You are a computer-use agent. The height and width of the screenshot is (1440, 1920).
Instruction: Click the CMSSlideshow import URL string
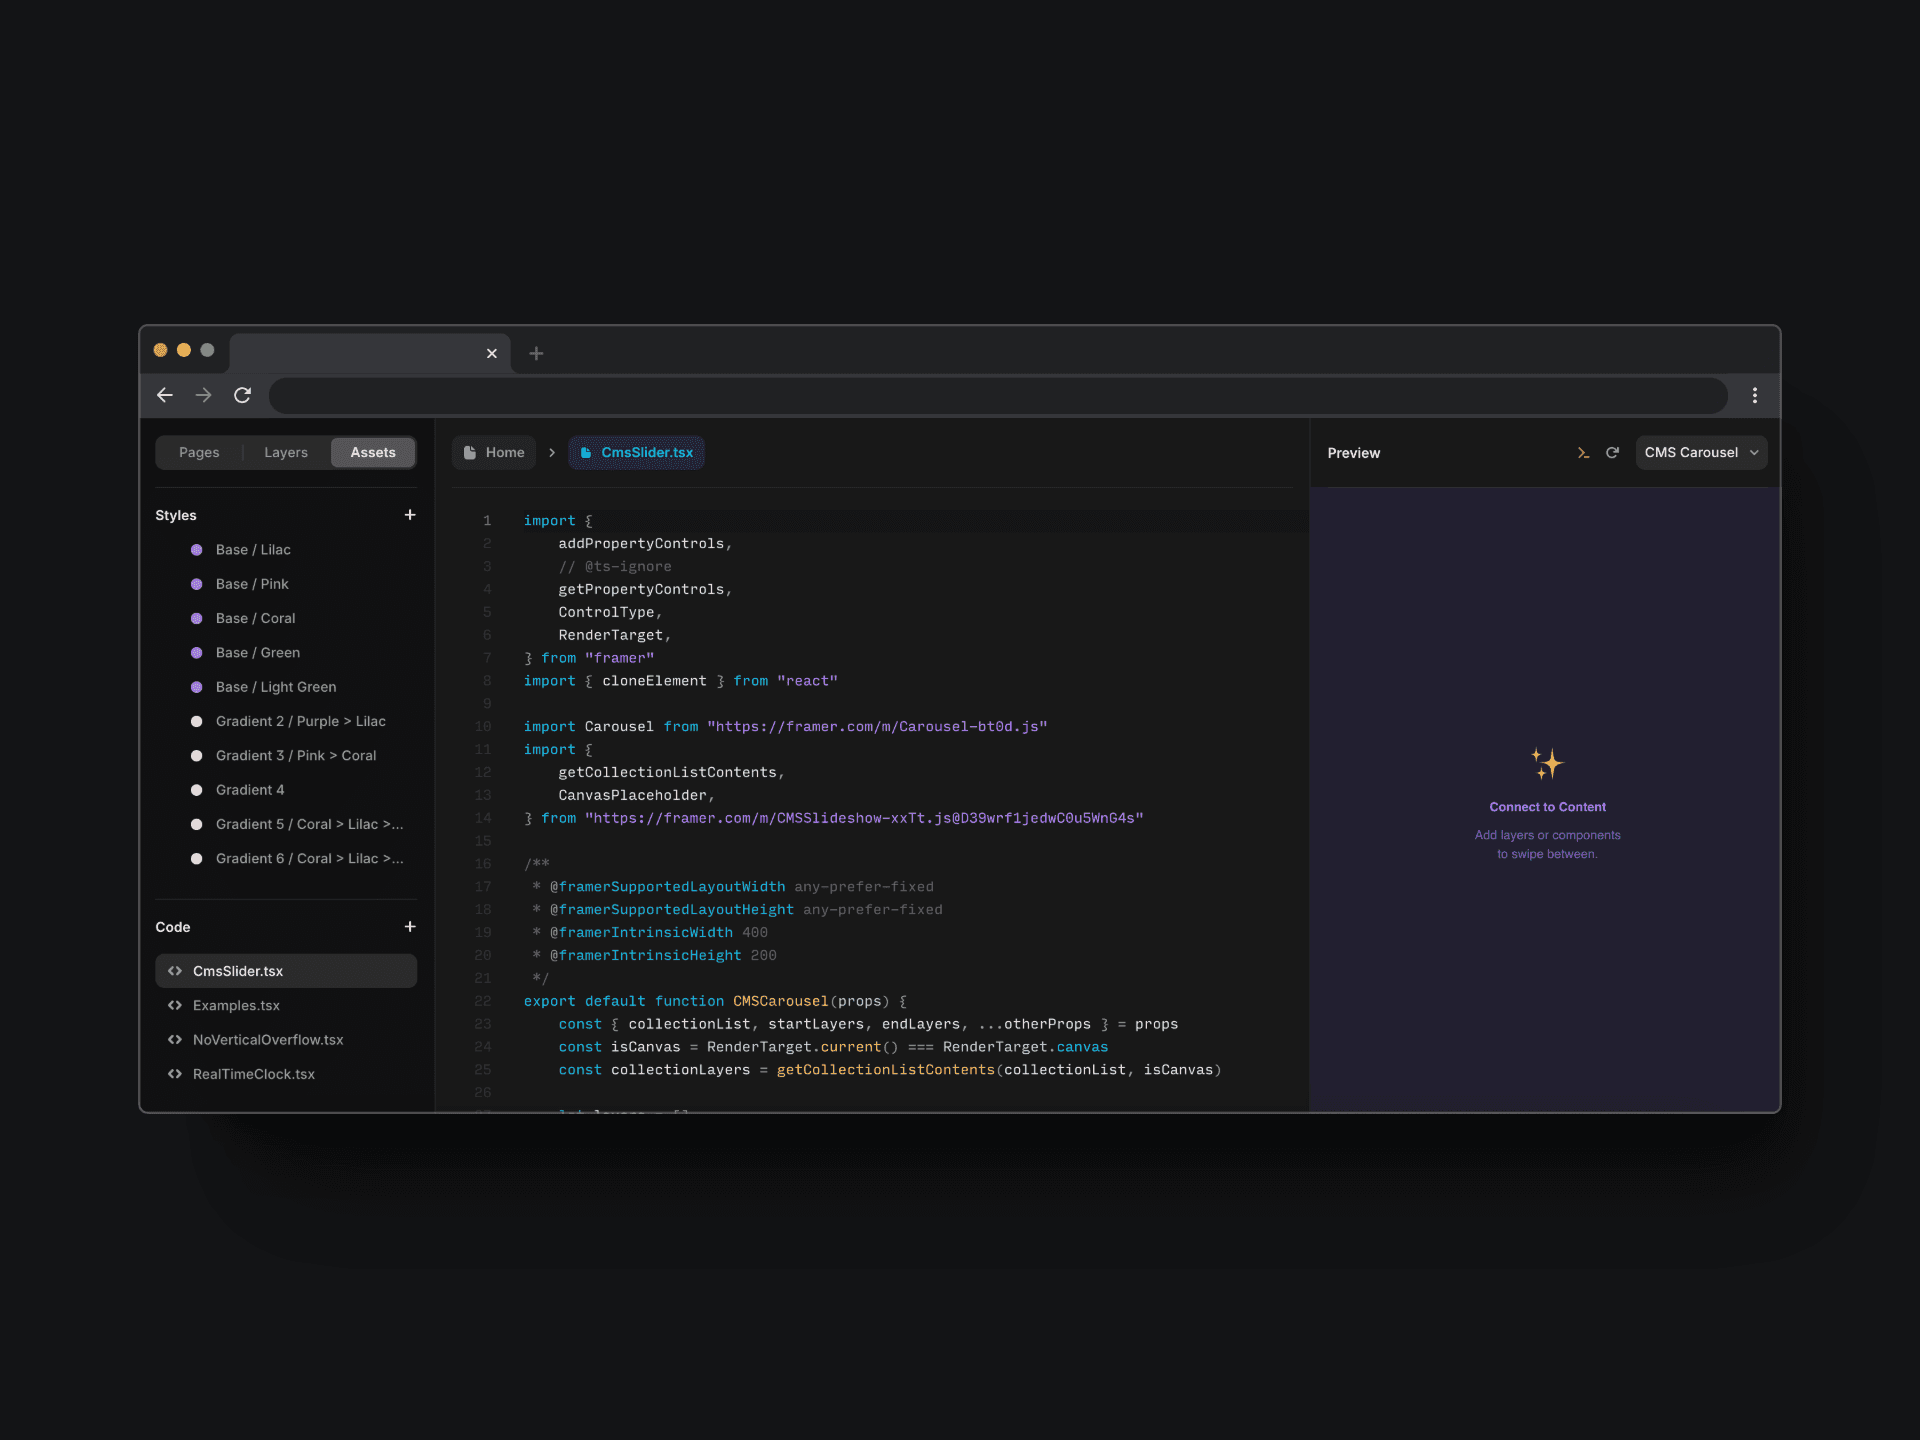point(864,818)
